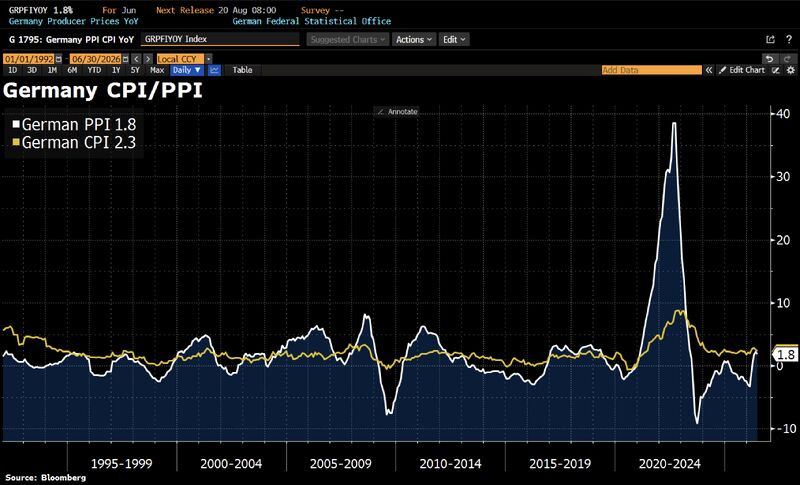Shift date range backward with left arrow
This screenshot has width=800, height=485.
(x=136, y=59)
